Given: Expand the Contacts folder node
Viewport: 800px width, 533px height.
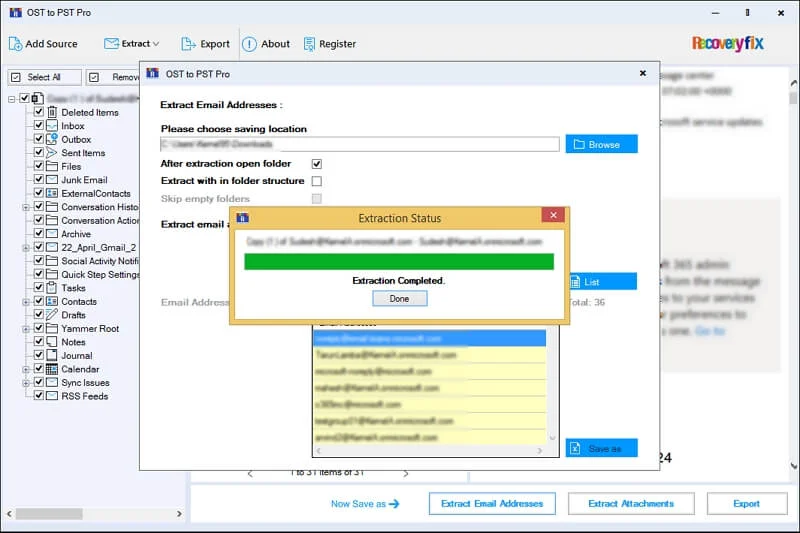Looking at the screenshot, I should pyautogui.click(x=26, y=302).
